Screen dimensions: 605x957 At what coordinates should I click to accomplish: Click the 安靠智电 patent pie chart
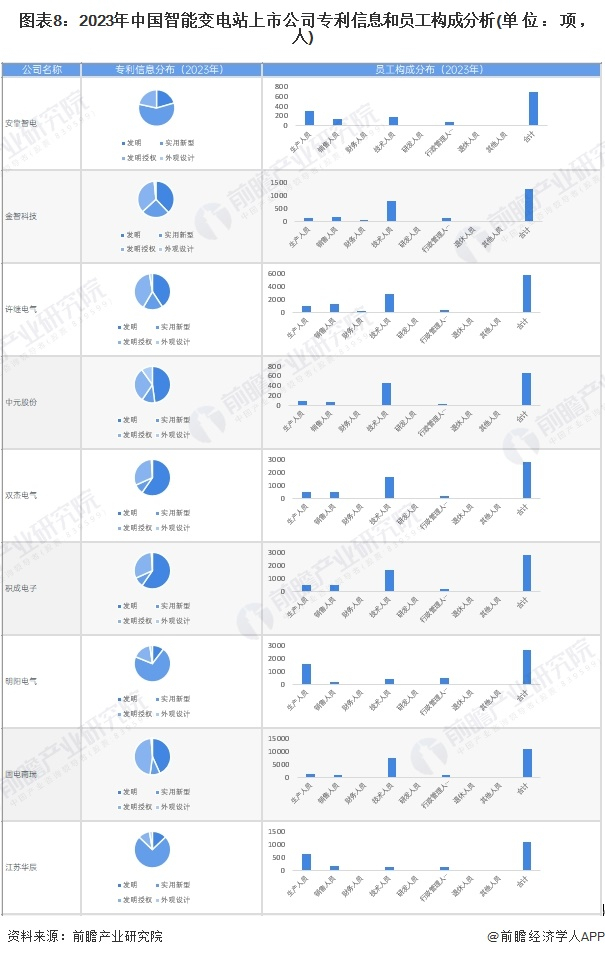pyautogui.click(x=155, y=107)
